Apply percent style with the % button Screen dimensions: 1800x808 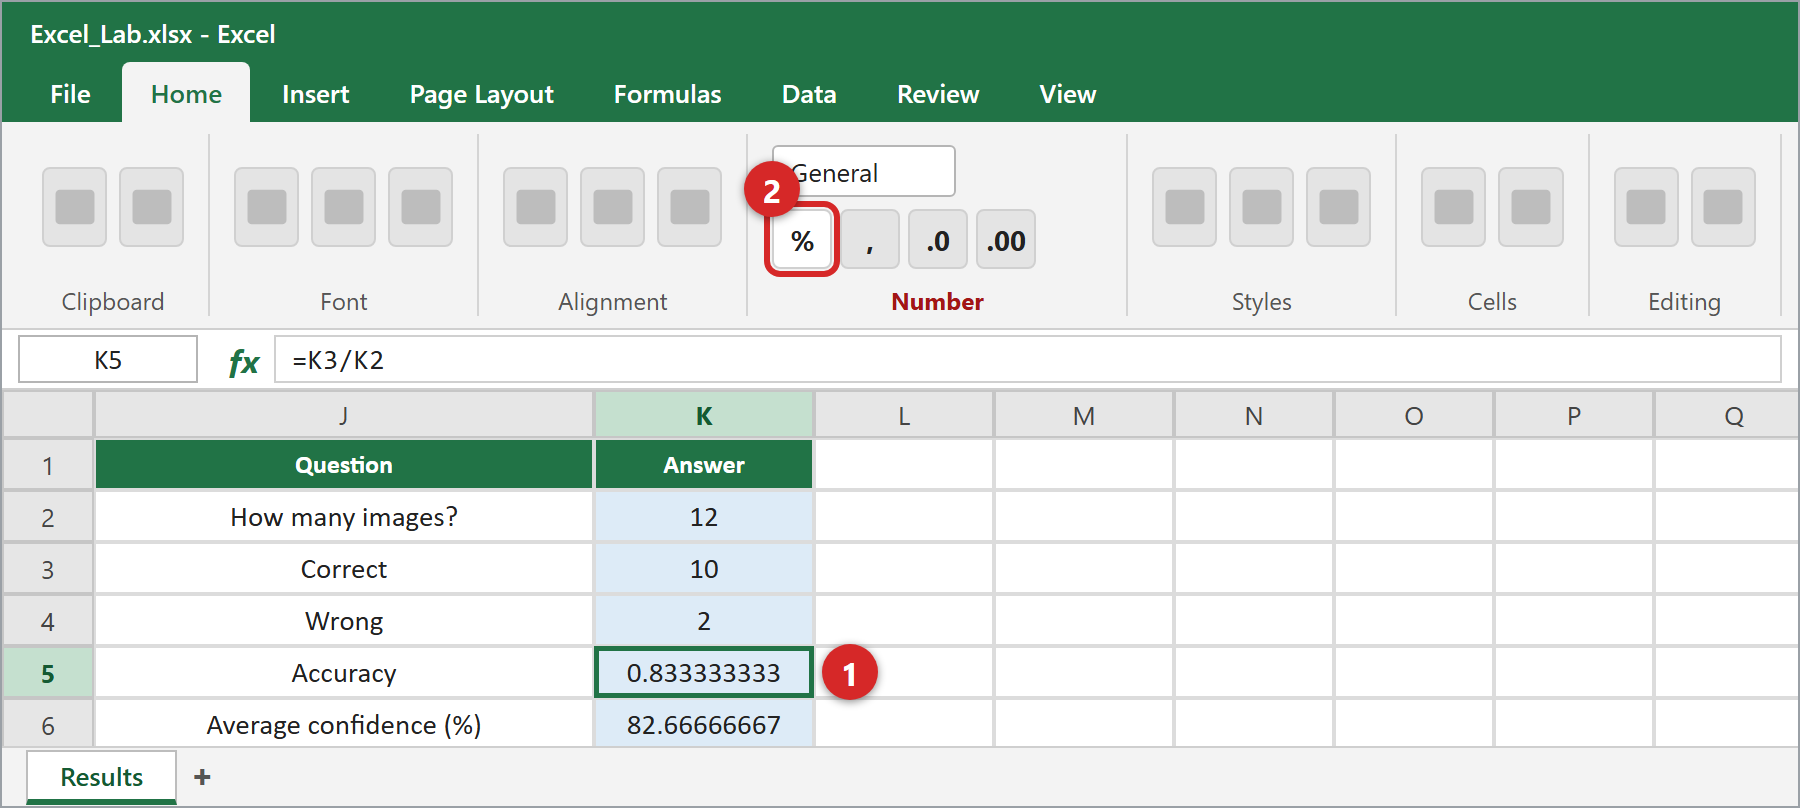tap(802, 240)
